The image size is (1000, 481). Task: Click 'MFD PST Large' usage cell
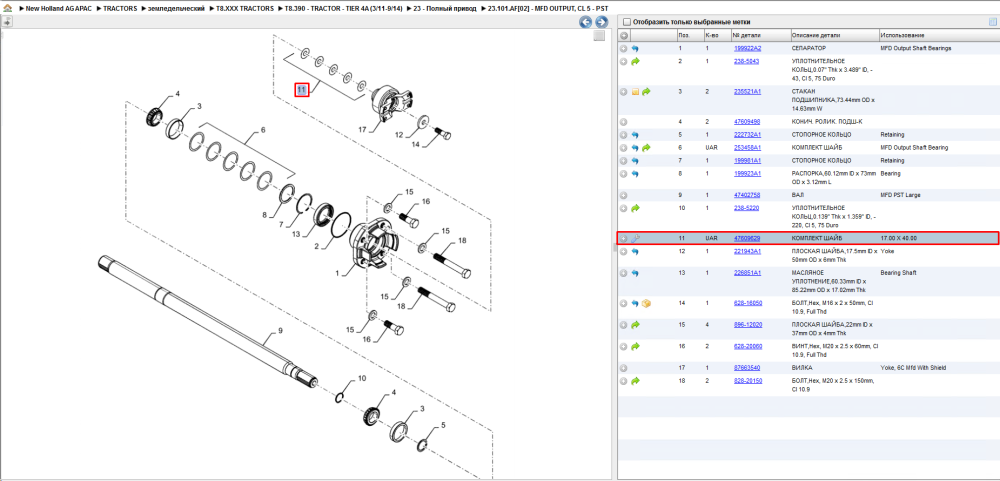[901, 195]
